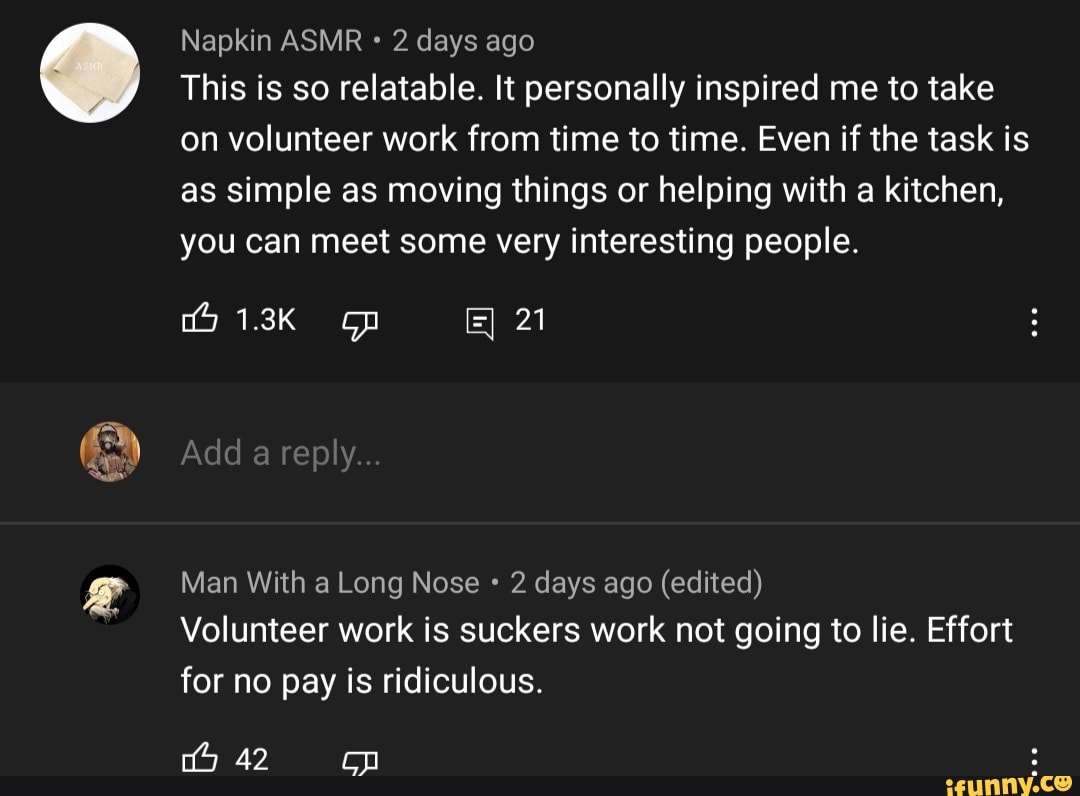Click the Napkin ASMR profile avatar
This screenshot has height=796, width=1080.
click(89, 73)
